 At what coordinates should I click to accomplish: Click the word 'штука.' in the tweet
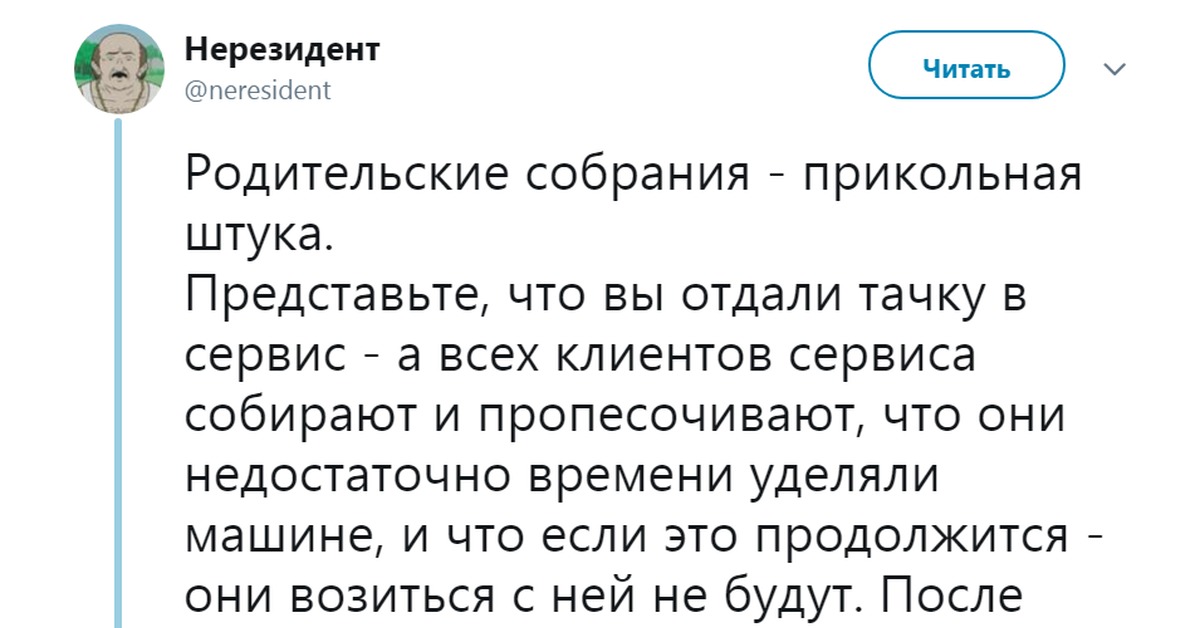point(257,237)
